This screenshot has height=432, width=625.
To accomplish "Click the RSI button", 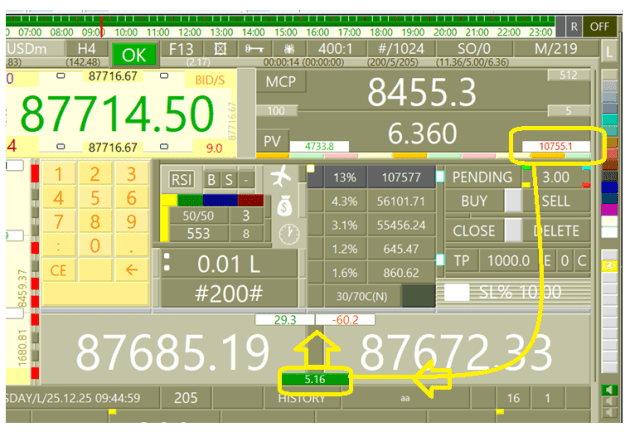I will (x=182, y=180).
